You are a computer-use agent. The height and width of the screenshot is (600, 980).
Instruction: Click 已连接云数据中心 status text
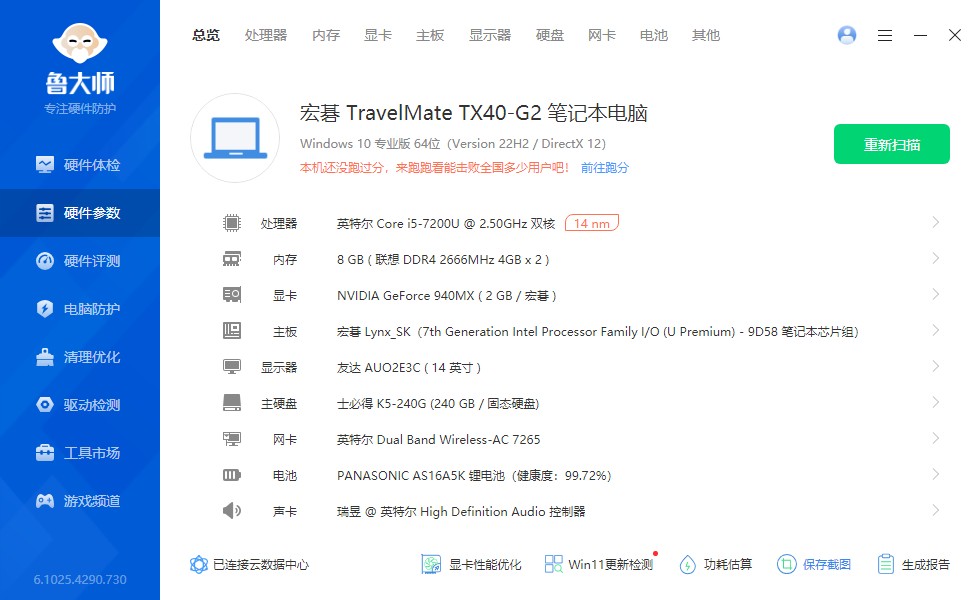tap(261, 564)
